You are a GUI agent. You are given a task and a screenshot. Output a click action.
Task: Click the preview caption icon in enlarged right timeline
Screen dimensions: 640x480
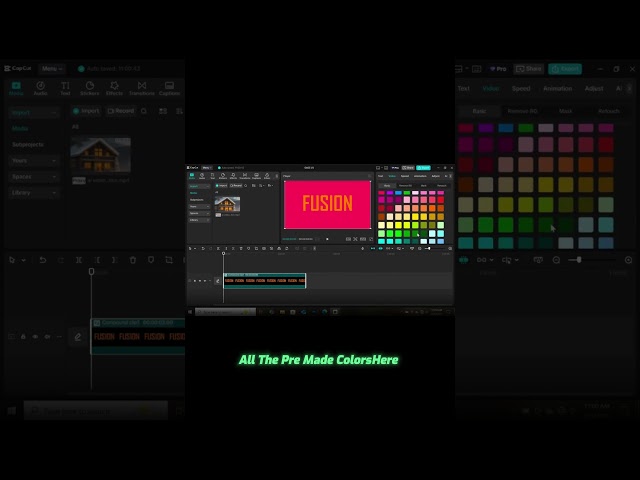[538, 260]
